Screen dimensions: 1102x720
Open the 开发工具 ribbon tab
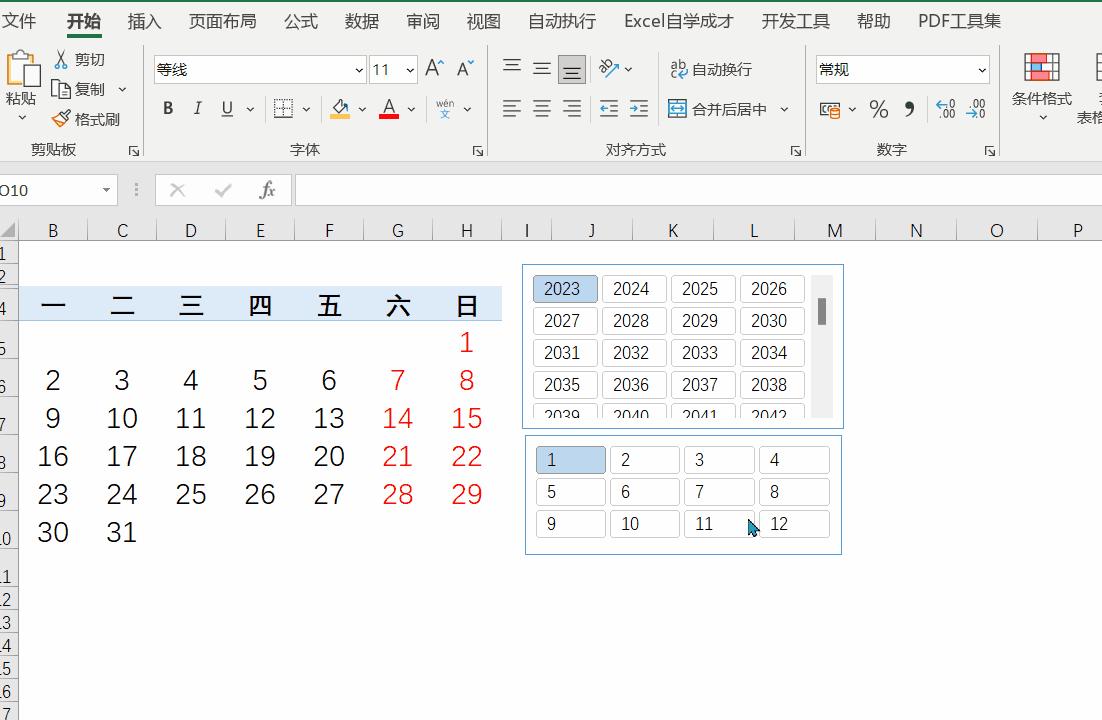(x=795, y=20)
